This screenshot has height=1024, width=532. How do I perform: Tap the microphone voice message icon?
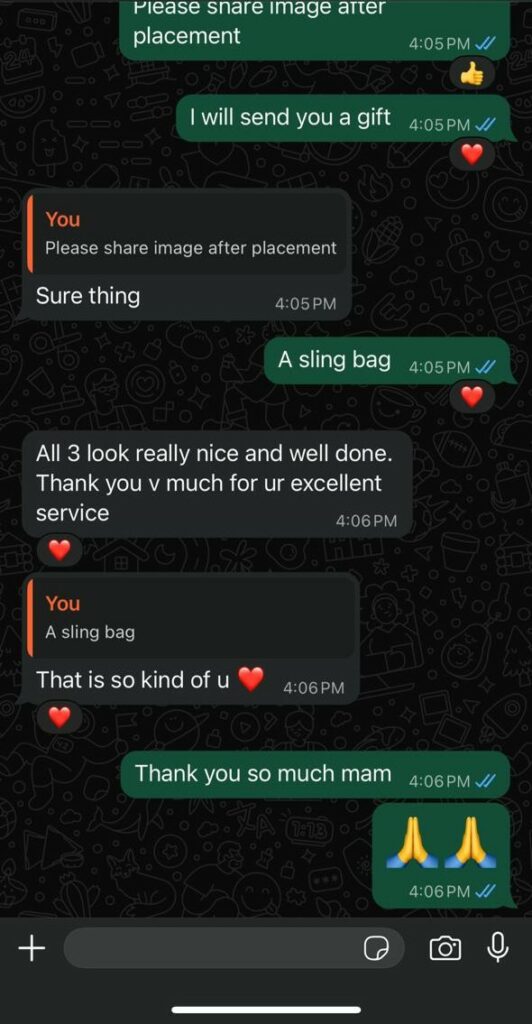497,947
